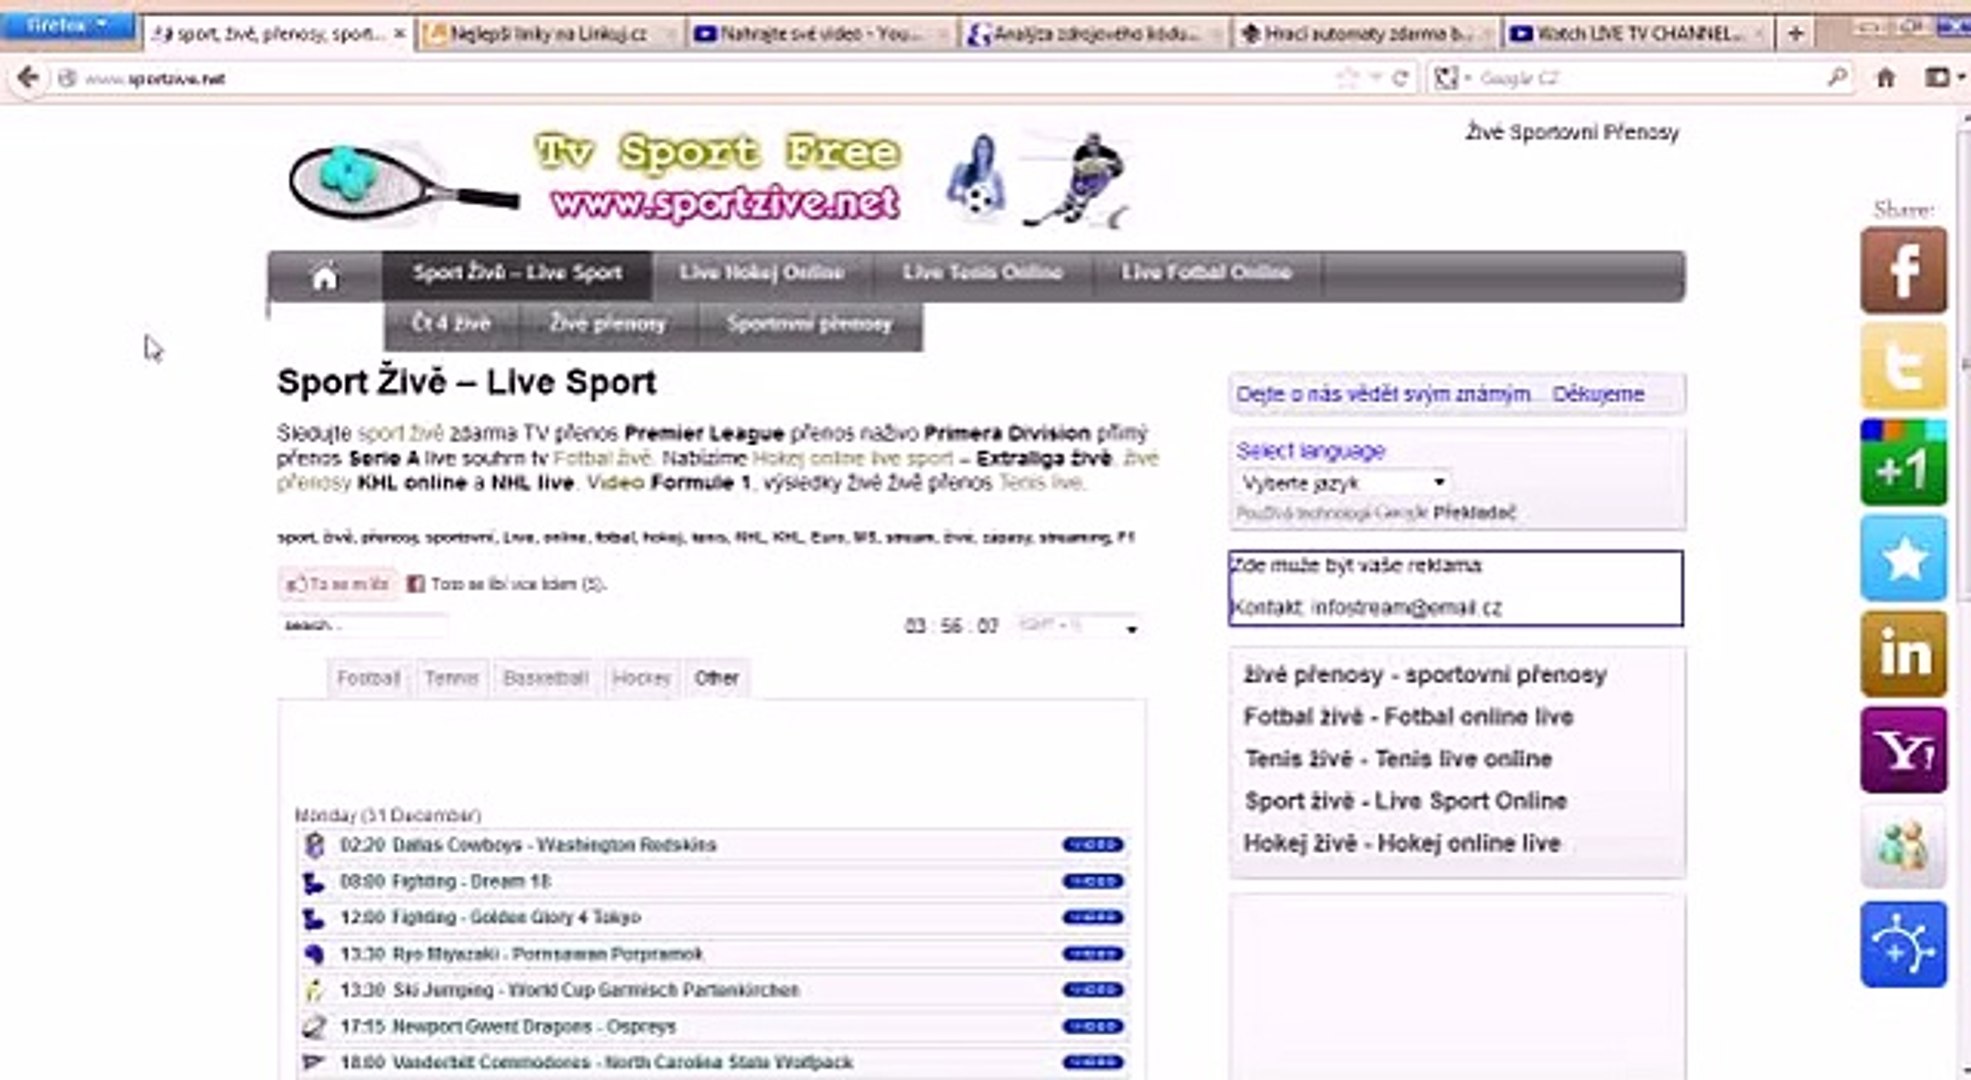Go to the site home icon
Screen dimensions: 1971x1080
(324, 276)
